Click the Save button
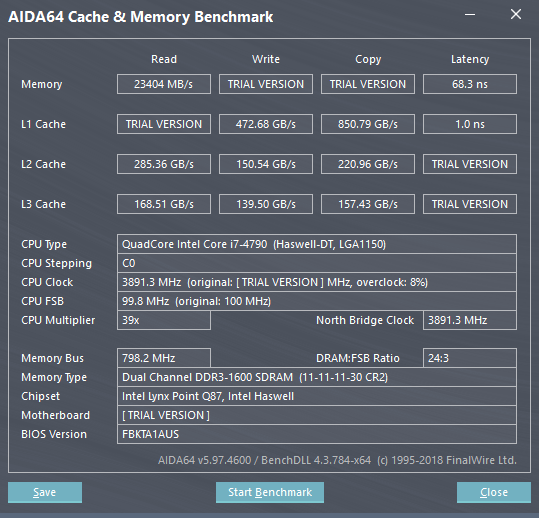Viewport: 539px width, 518px height. click(45, 492)
